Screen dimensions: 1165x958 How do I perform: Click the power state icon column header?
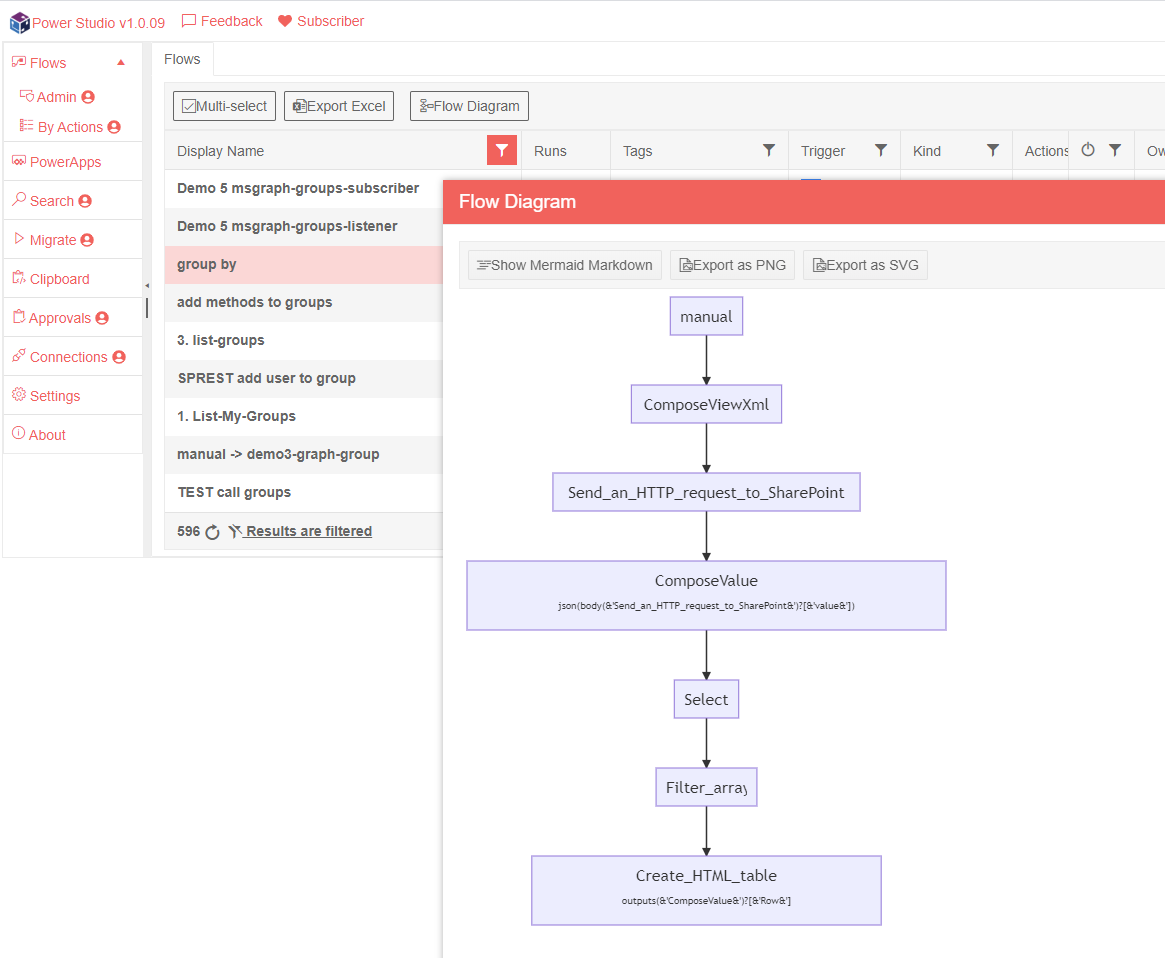tap(1088, 151)
